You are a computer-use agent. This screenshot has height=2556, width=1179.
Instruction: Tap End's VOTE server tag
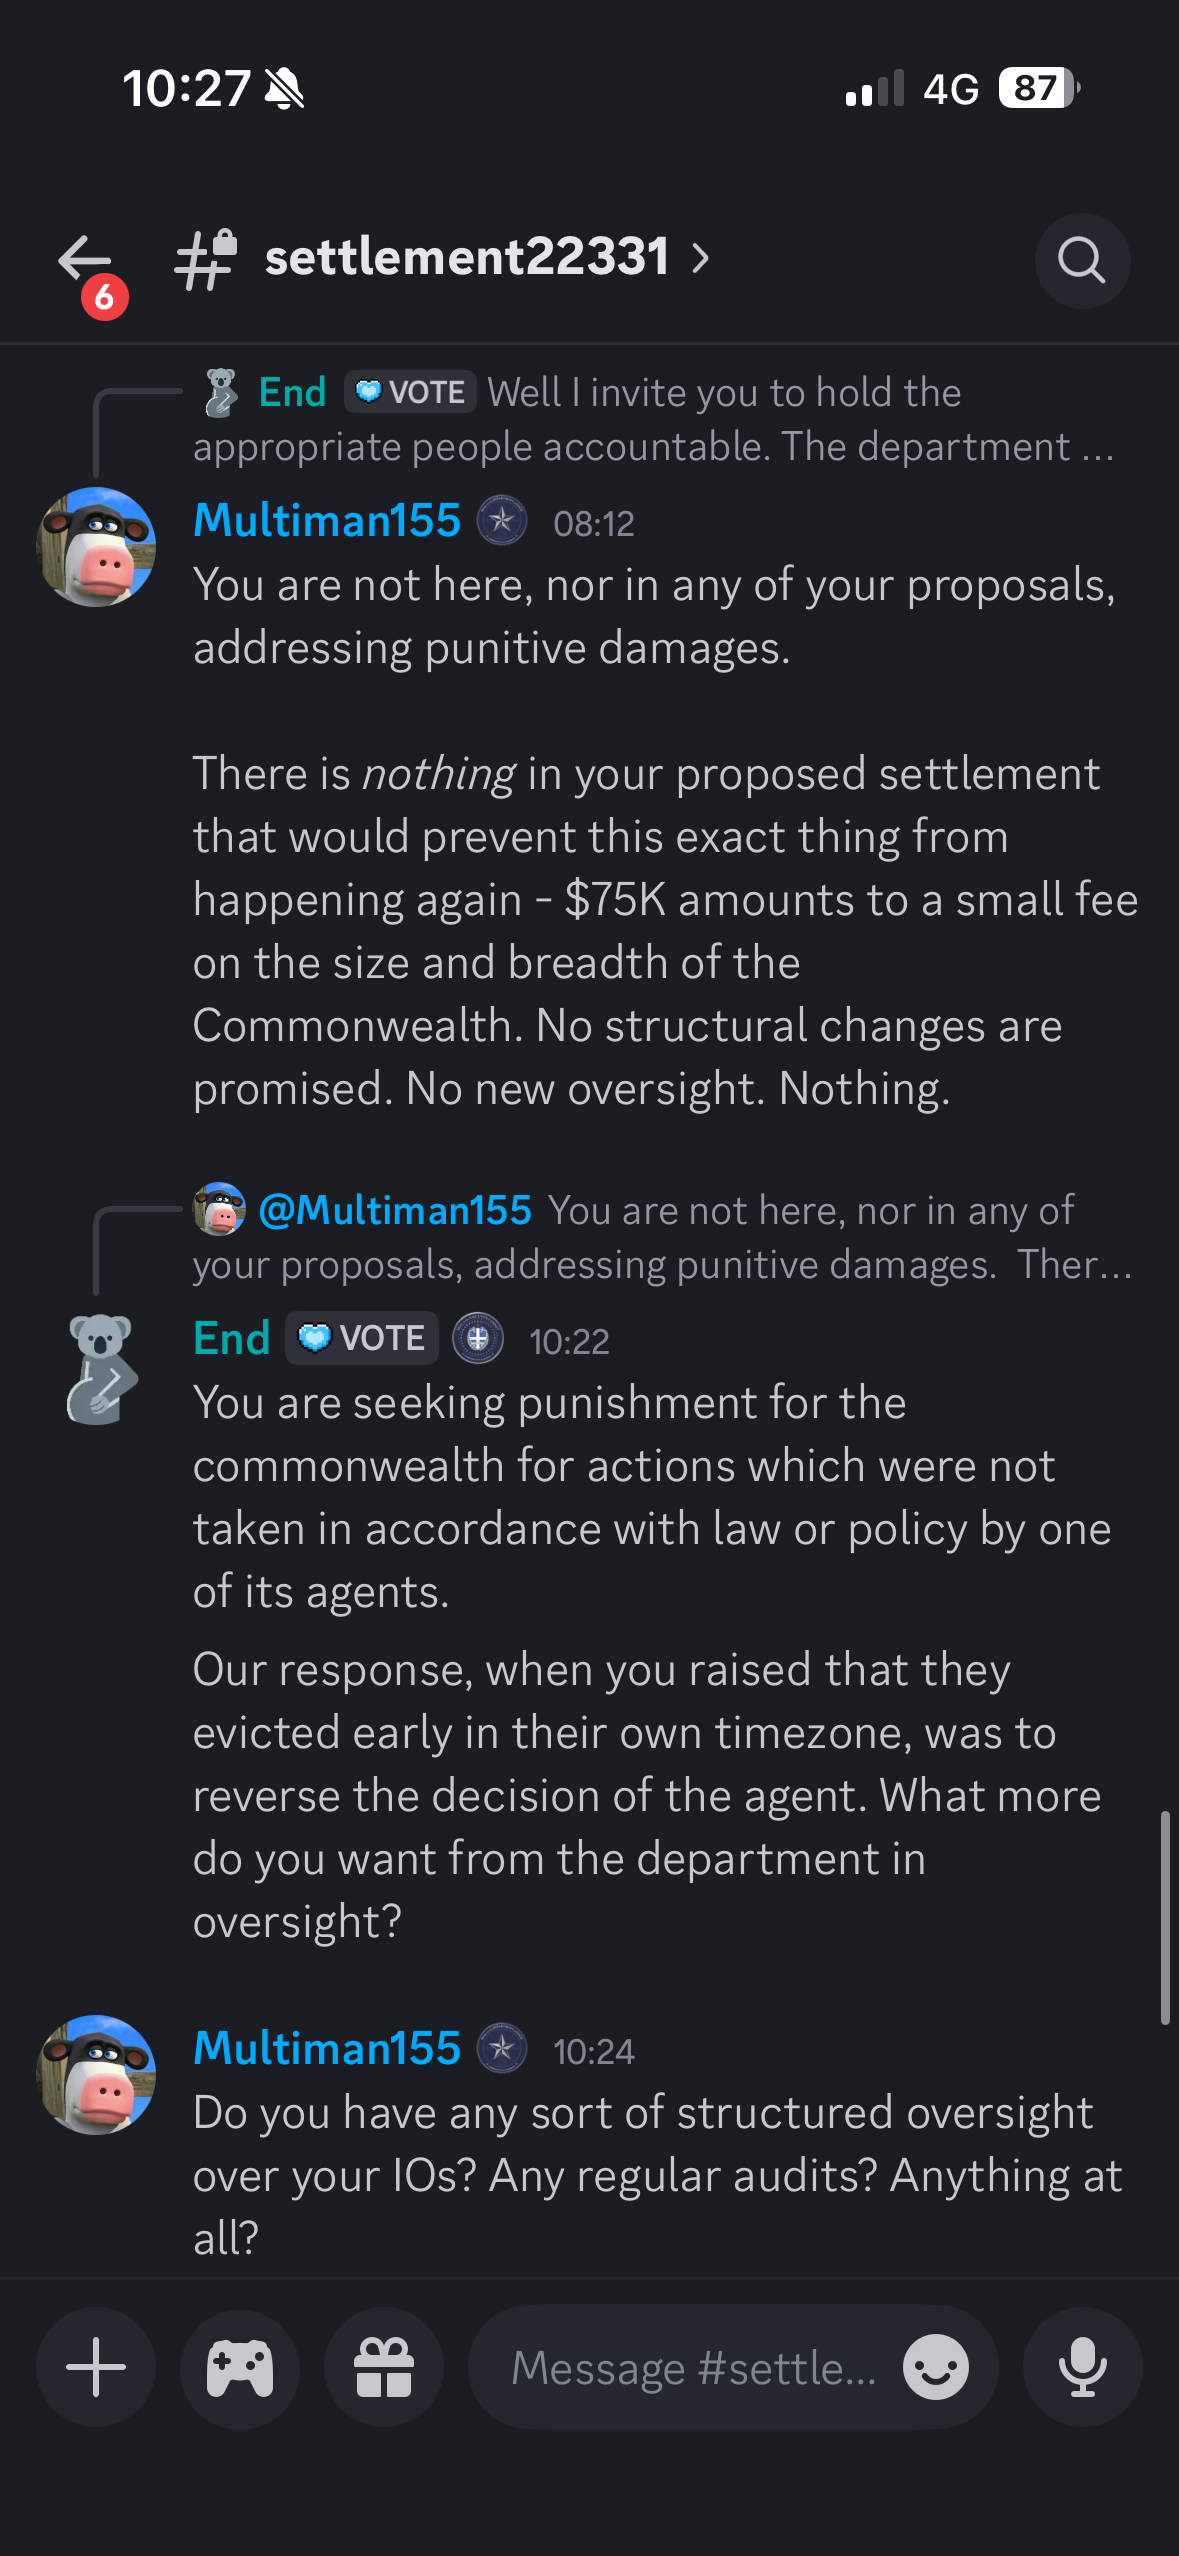(x=362, y=1338)
